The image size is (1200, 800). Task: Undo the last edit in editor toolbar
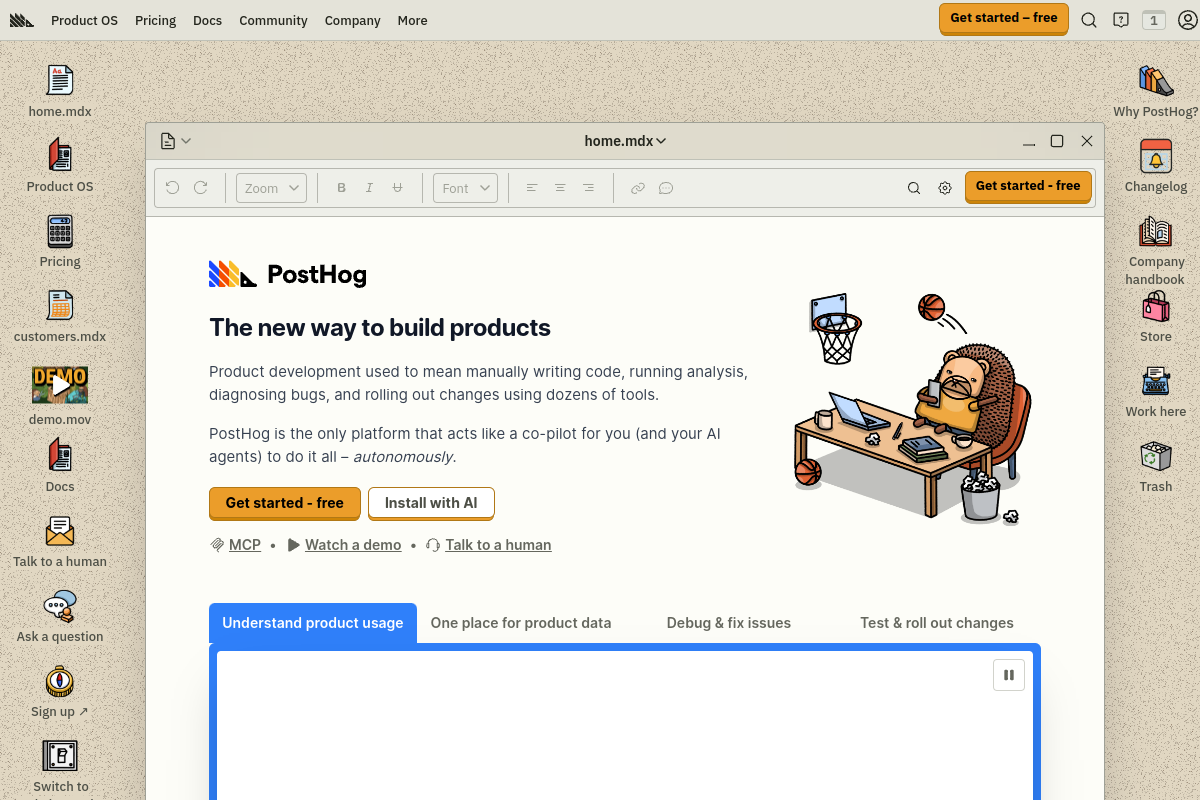(x=172, y=188)
